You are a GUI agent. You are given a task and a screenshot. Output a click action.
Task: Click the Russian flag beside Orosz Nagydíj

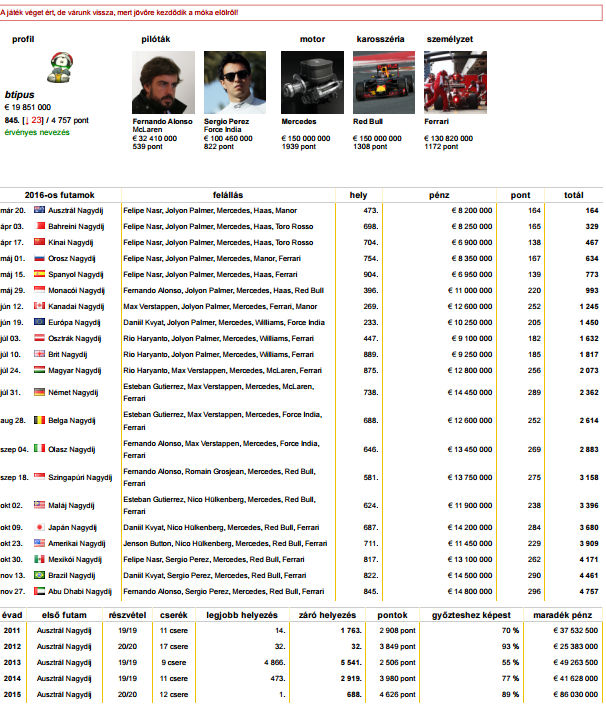coord(39,258)
